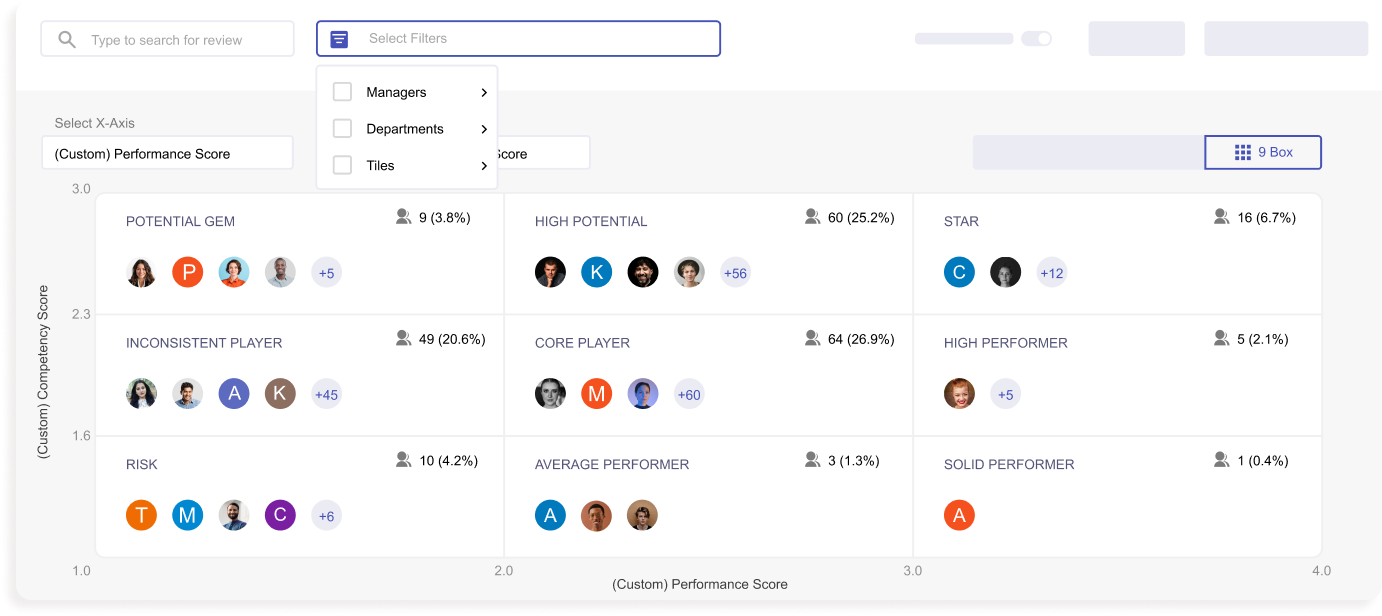Click the +45 badge in Inconsistent Player
The image size is (1382, 616).
click(x=326, y=394)
